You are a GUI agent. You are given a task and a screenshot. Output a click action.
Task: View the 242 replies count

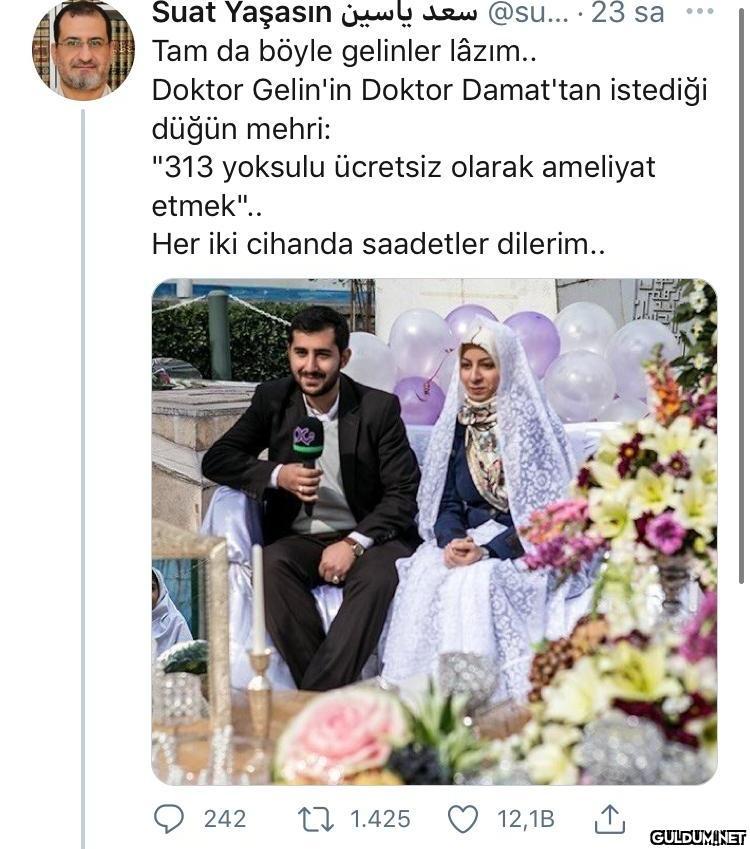pos(225,819)
